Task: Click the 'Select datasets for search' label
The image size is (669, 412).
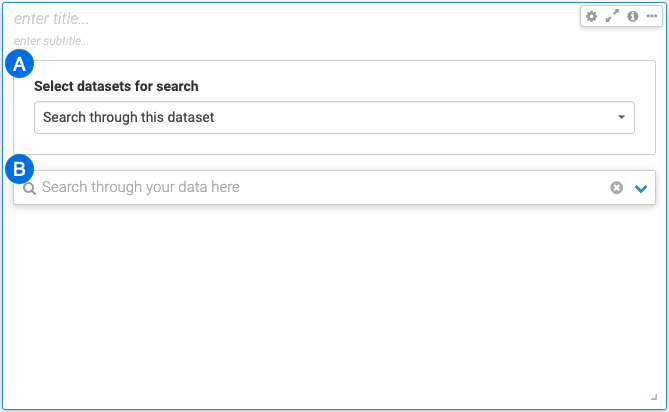Action: tap(116, 86)
